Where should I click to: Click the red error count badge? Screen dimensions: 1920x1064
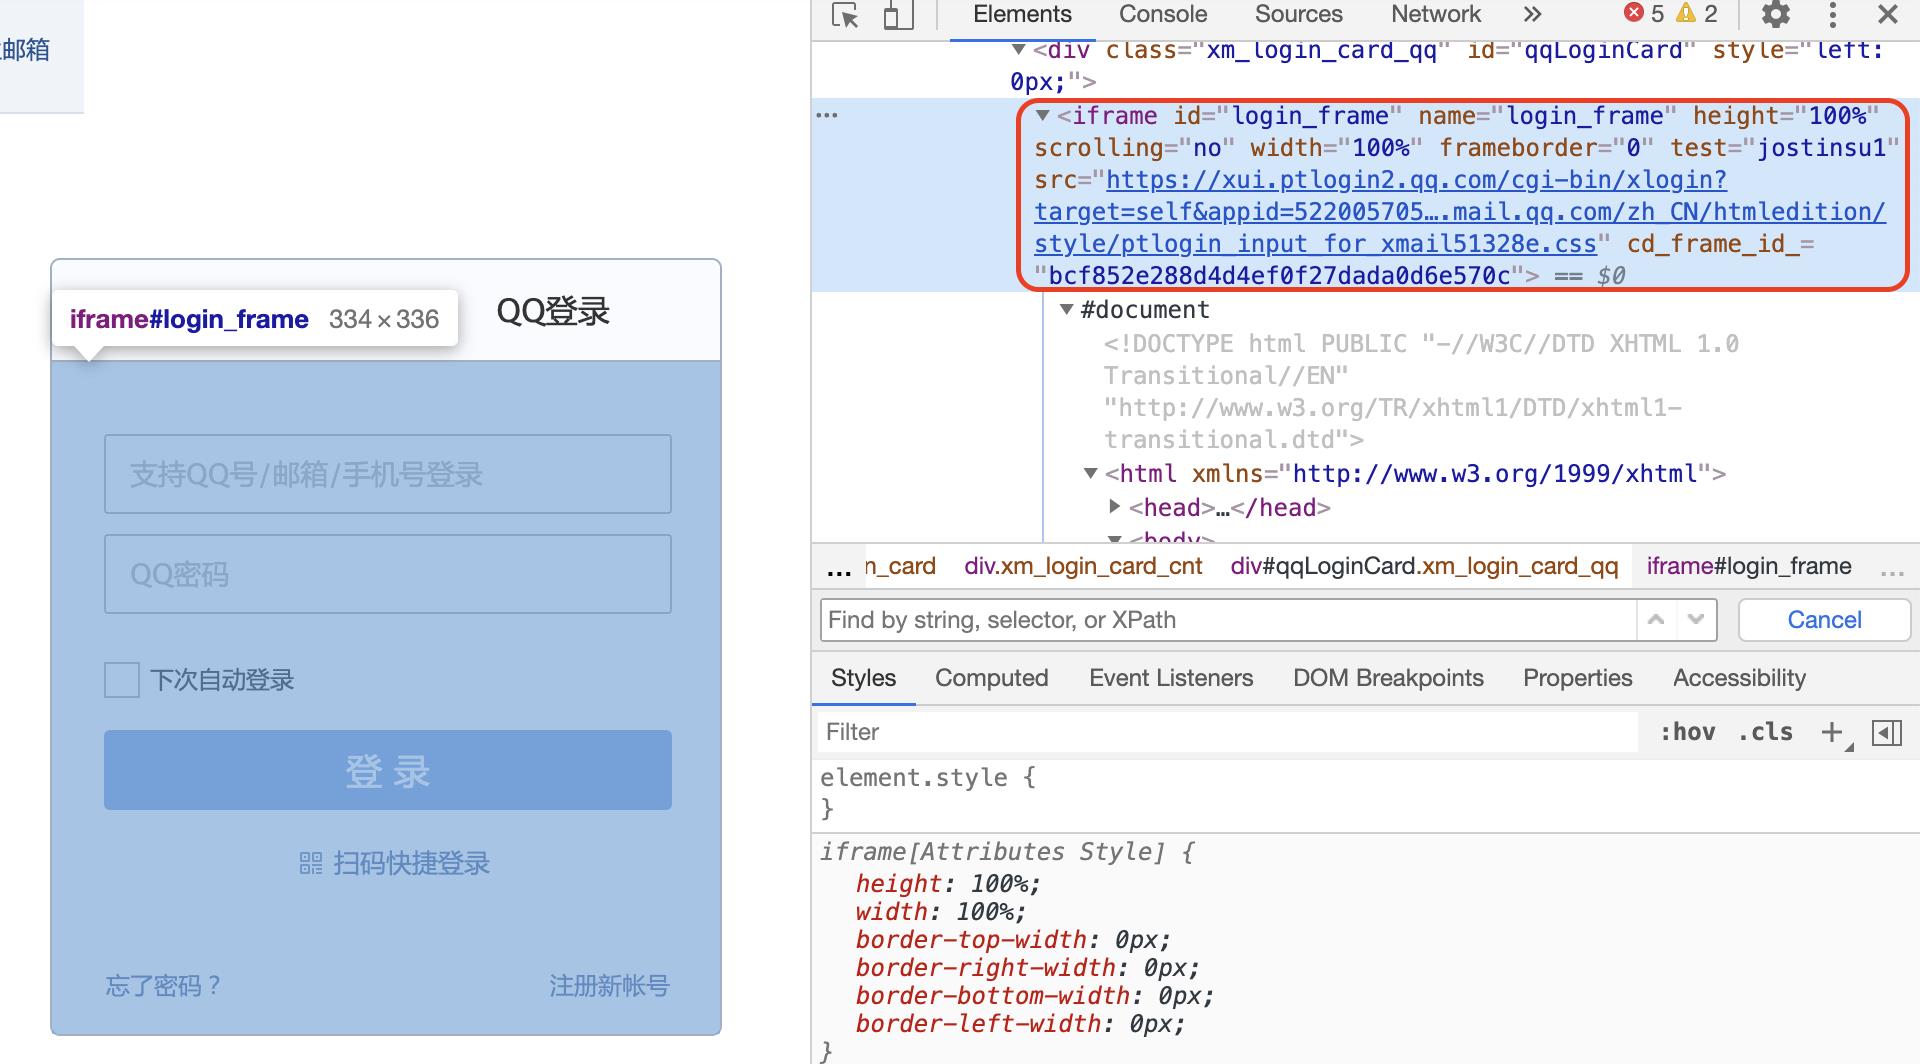tap(1644, 13)
